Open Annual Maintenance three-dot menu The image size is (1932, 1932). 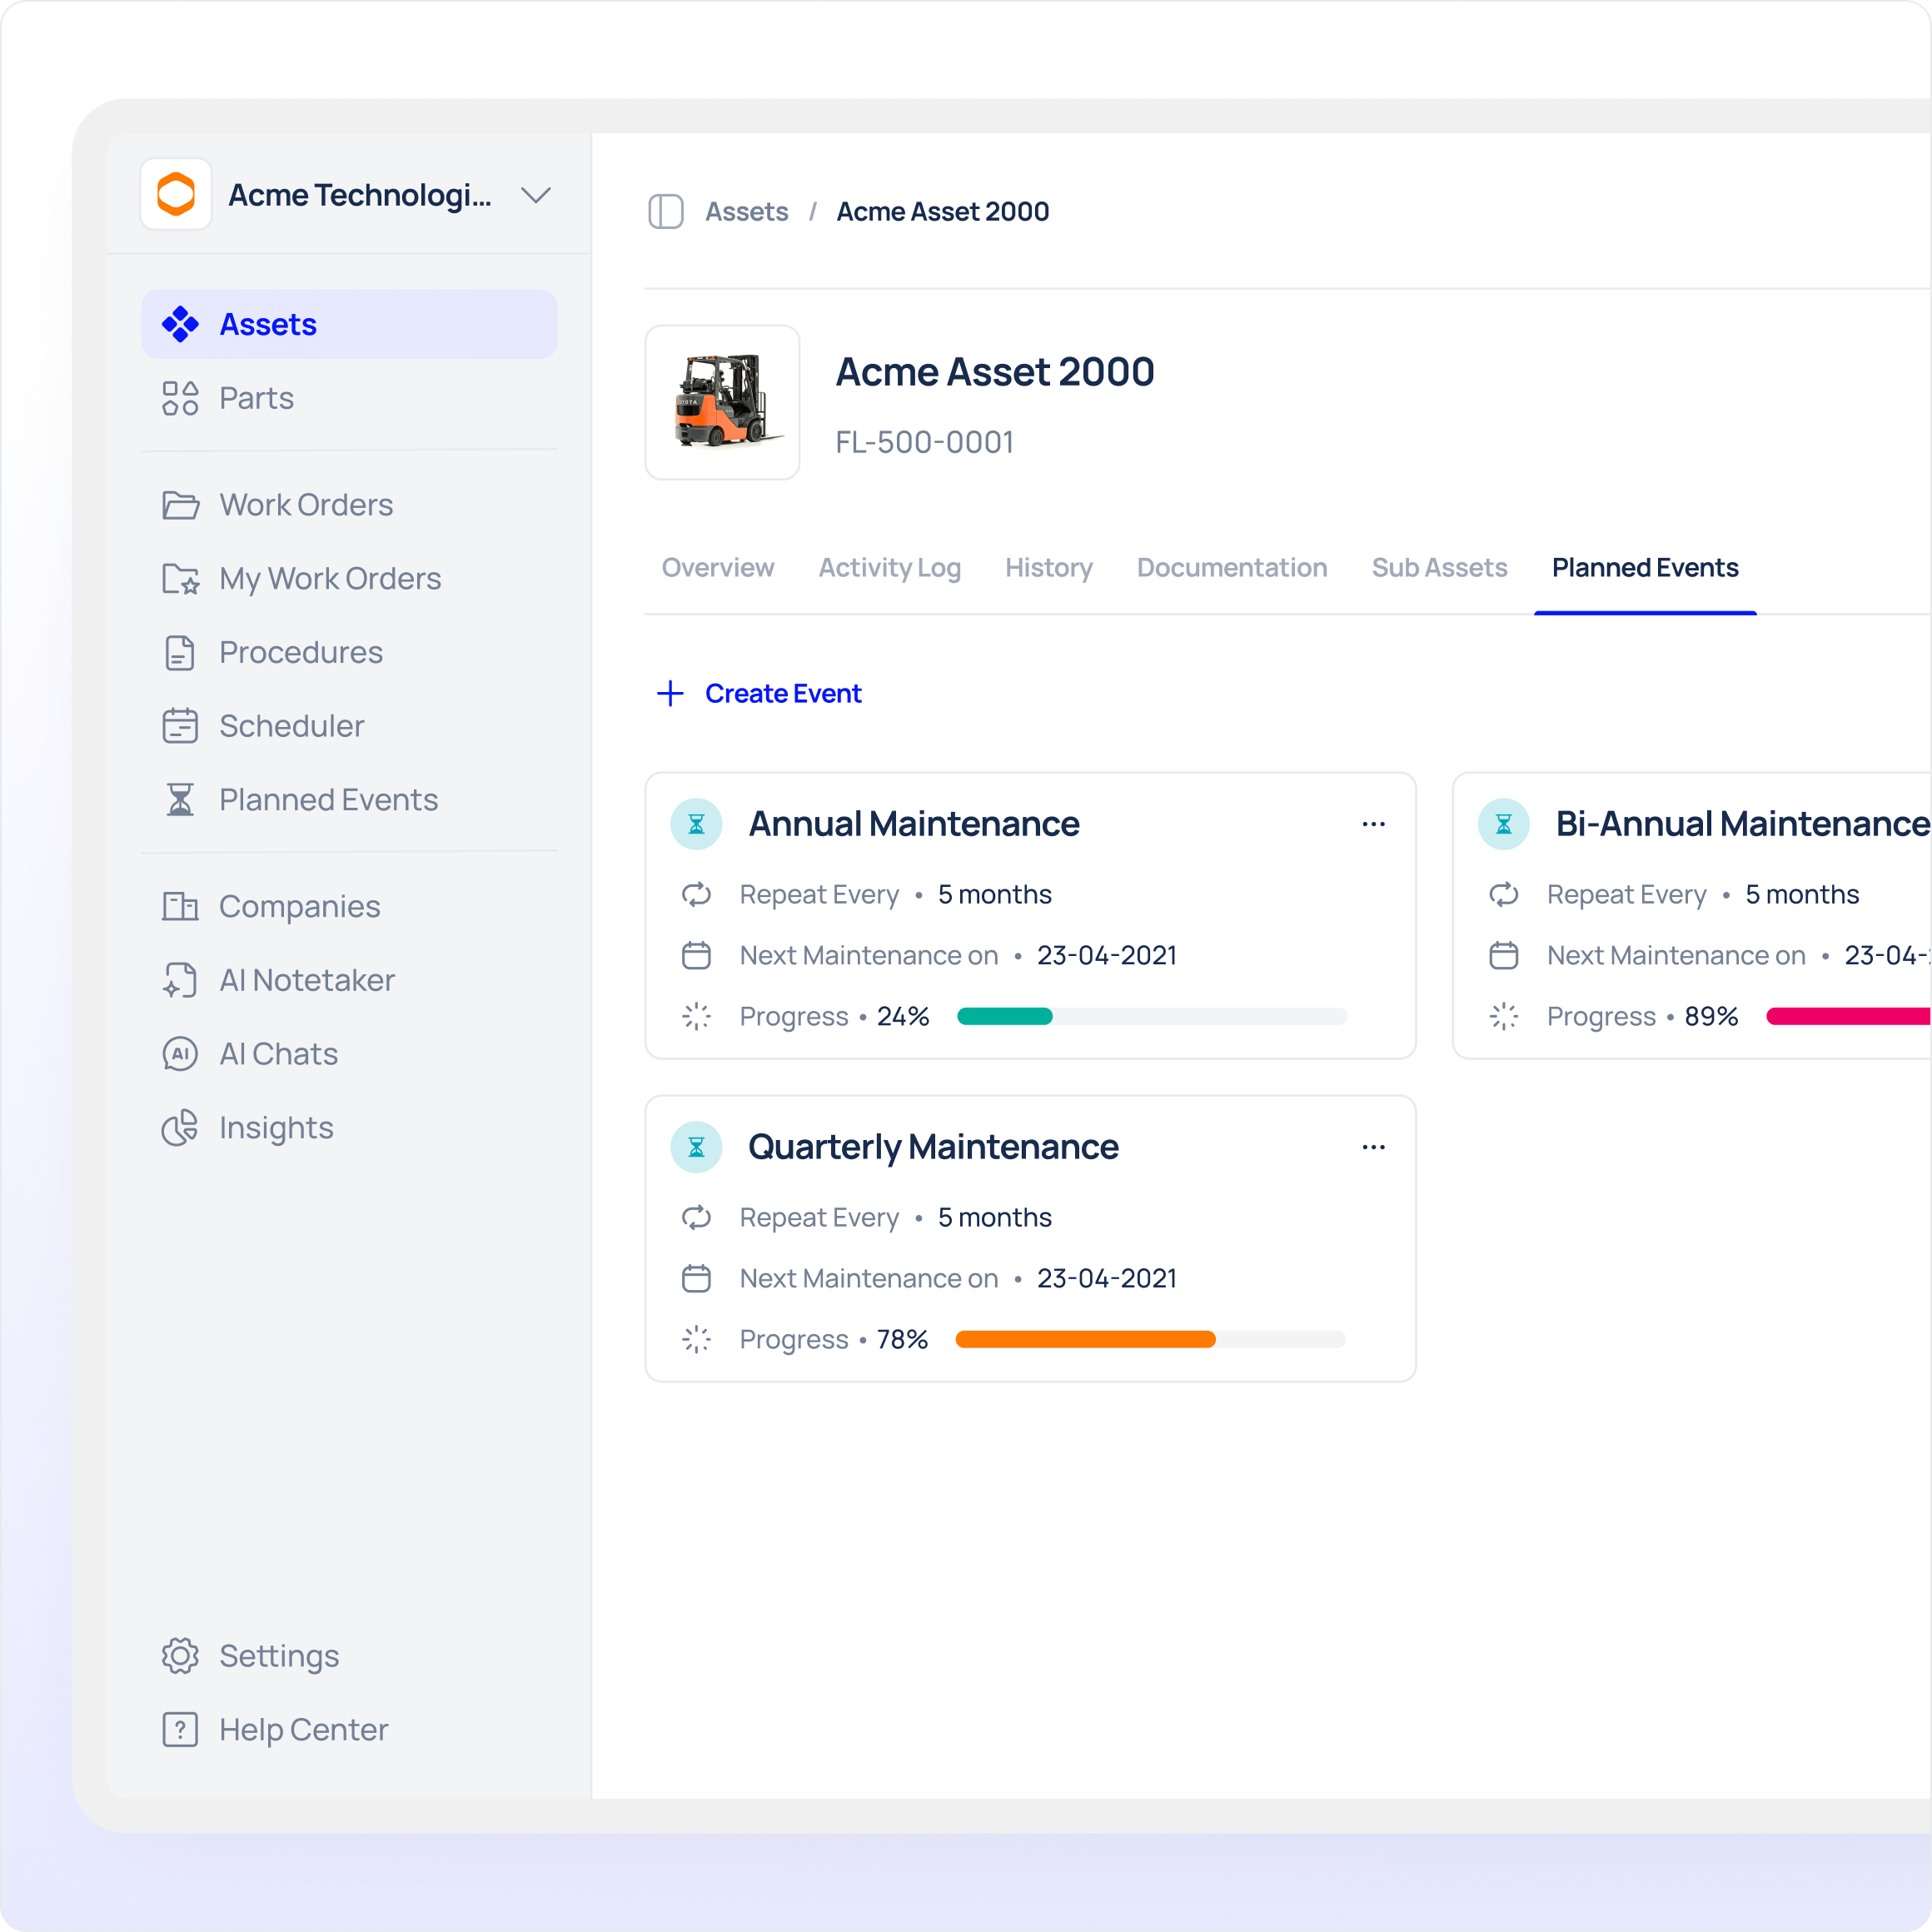point(1373,824)
